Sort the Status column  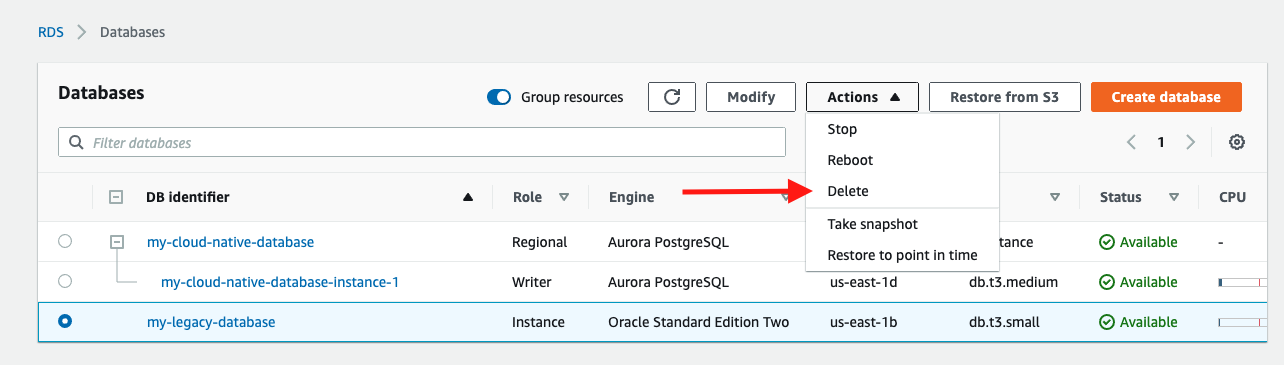tap(1174, 197)
